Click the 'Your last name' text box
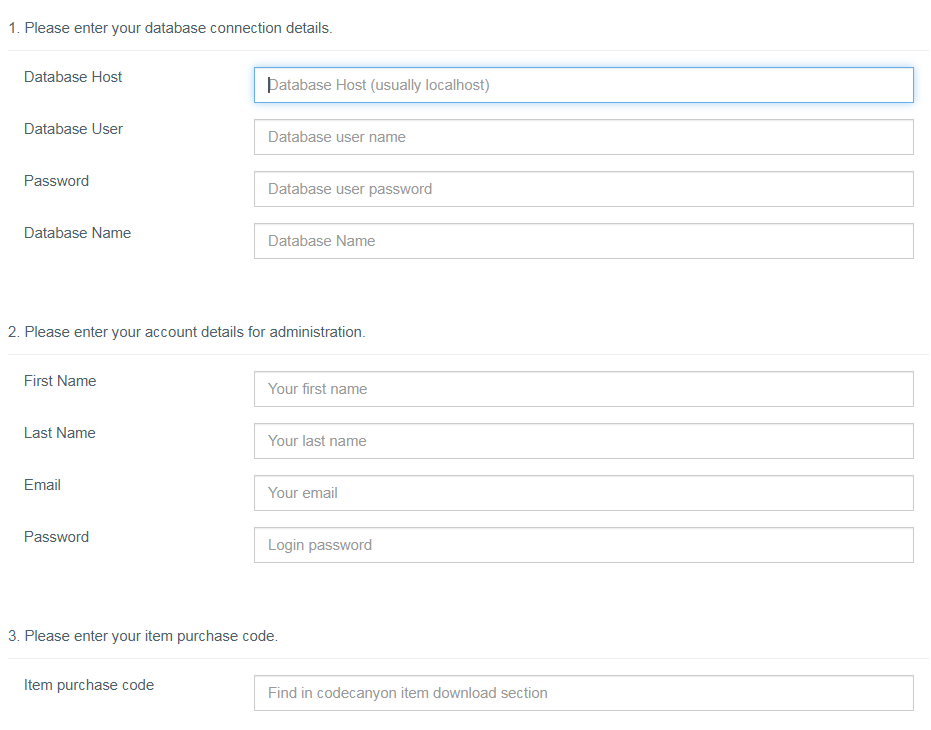931x730 pixels. point(583,441)
